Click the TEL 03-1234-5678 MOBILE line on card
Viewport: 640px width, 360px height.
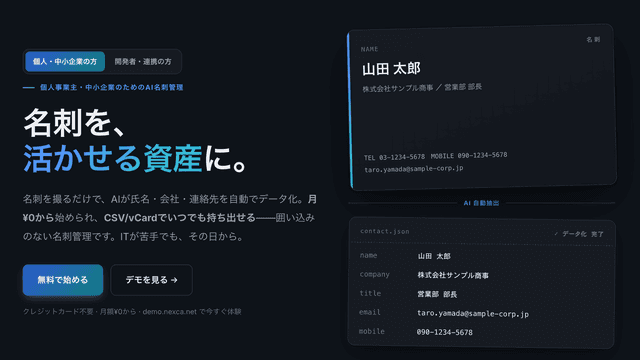tap(436, 156)
